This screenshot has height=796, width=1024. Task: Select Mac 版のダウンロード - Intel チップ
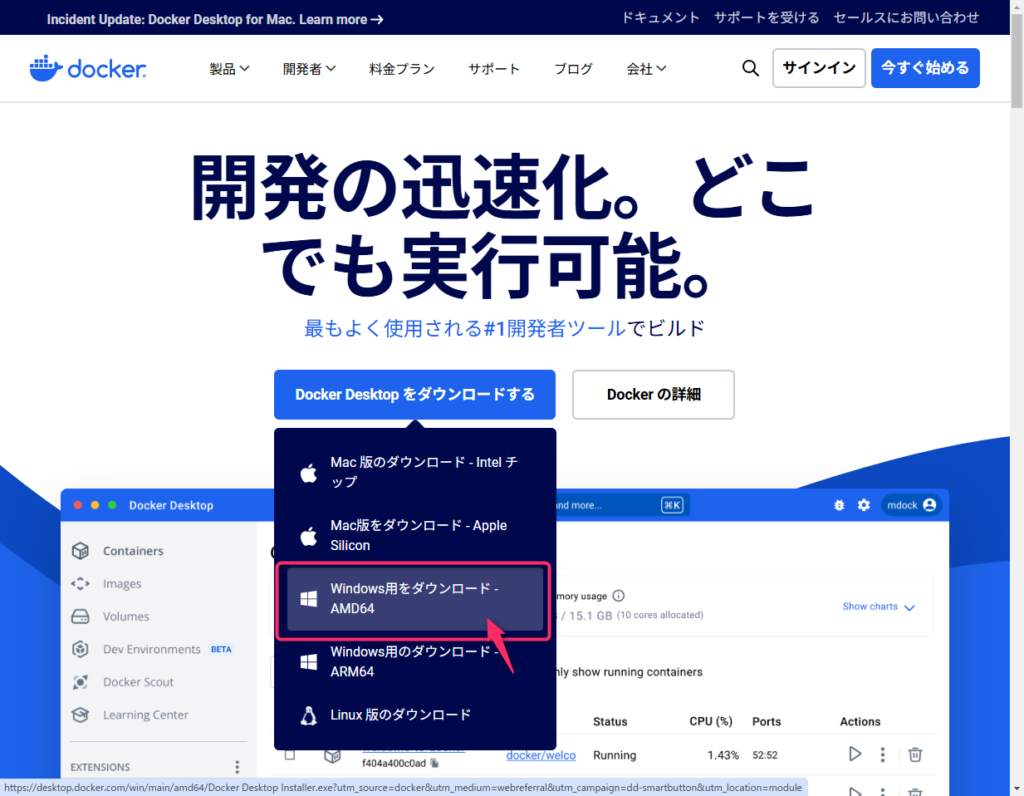click(415, 472)
